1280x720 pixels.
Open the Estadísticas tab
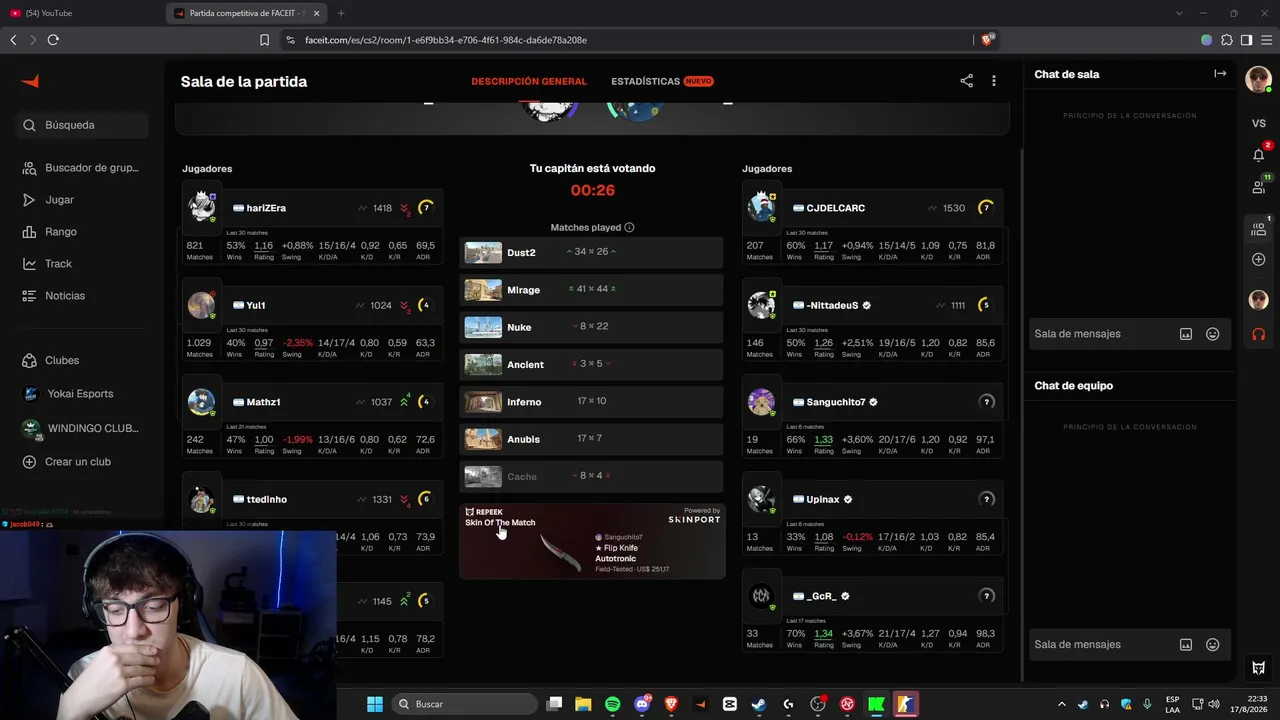coord(662,81)
